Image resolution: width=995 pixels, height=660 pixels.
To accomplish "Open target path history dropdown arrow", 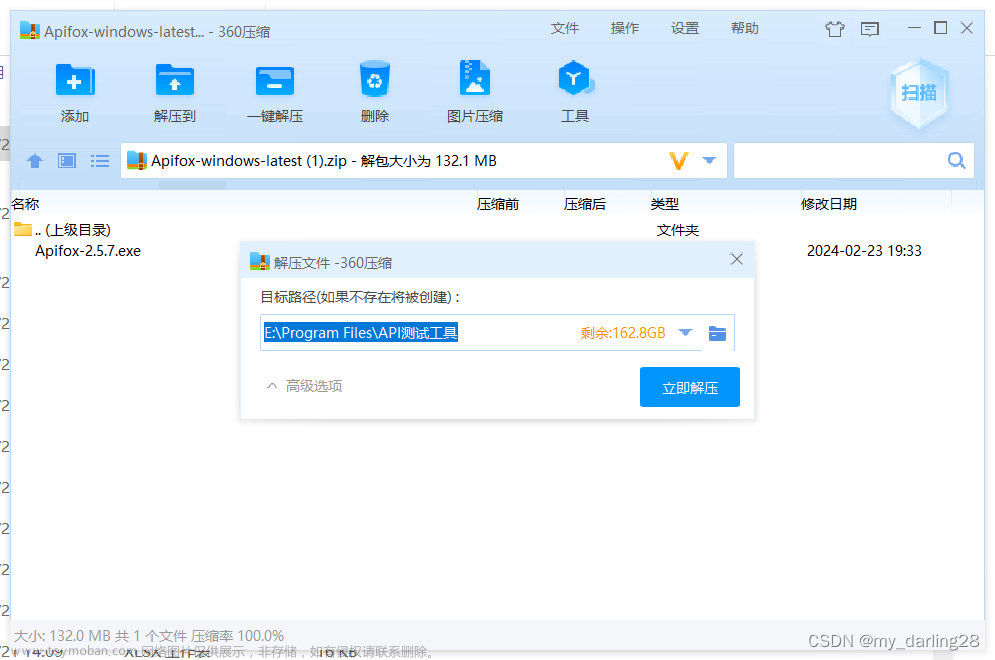I will [685, 333].
